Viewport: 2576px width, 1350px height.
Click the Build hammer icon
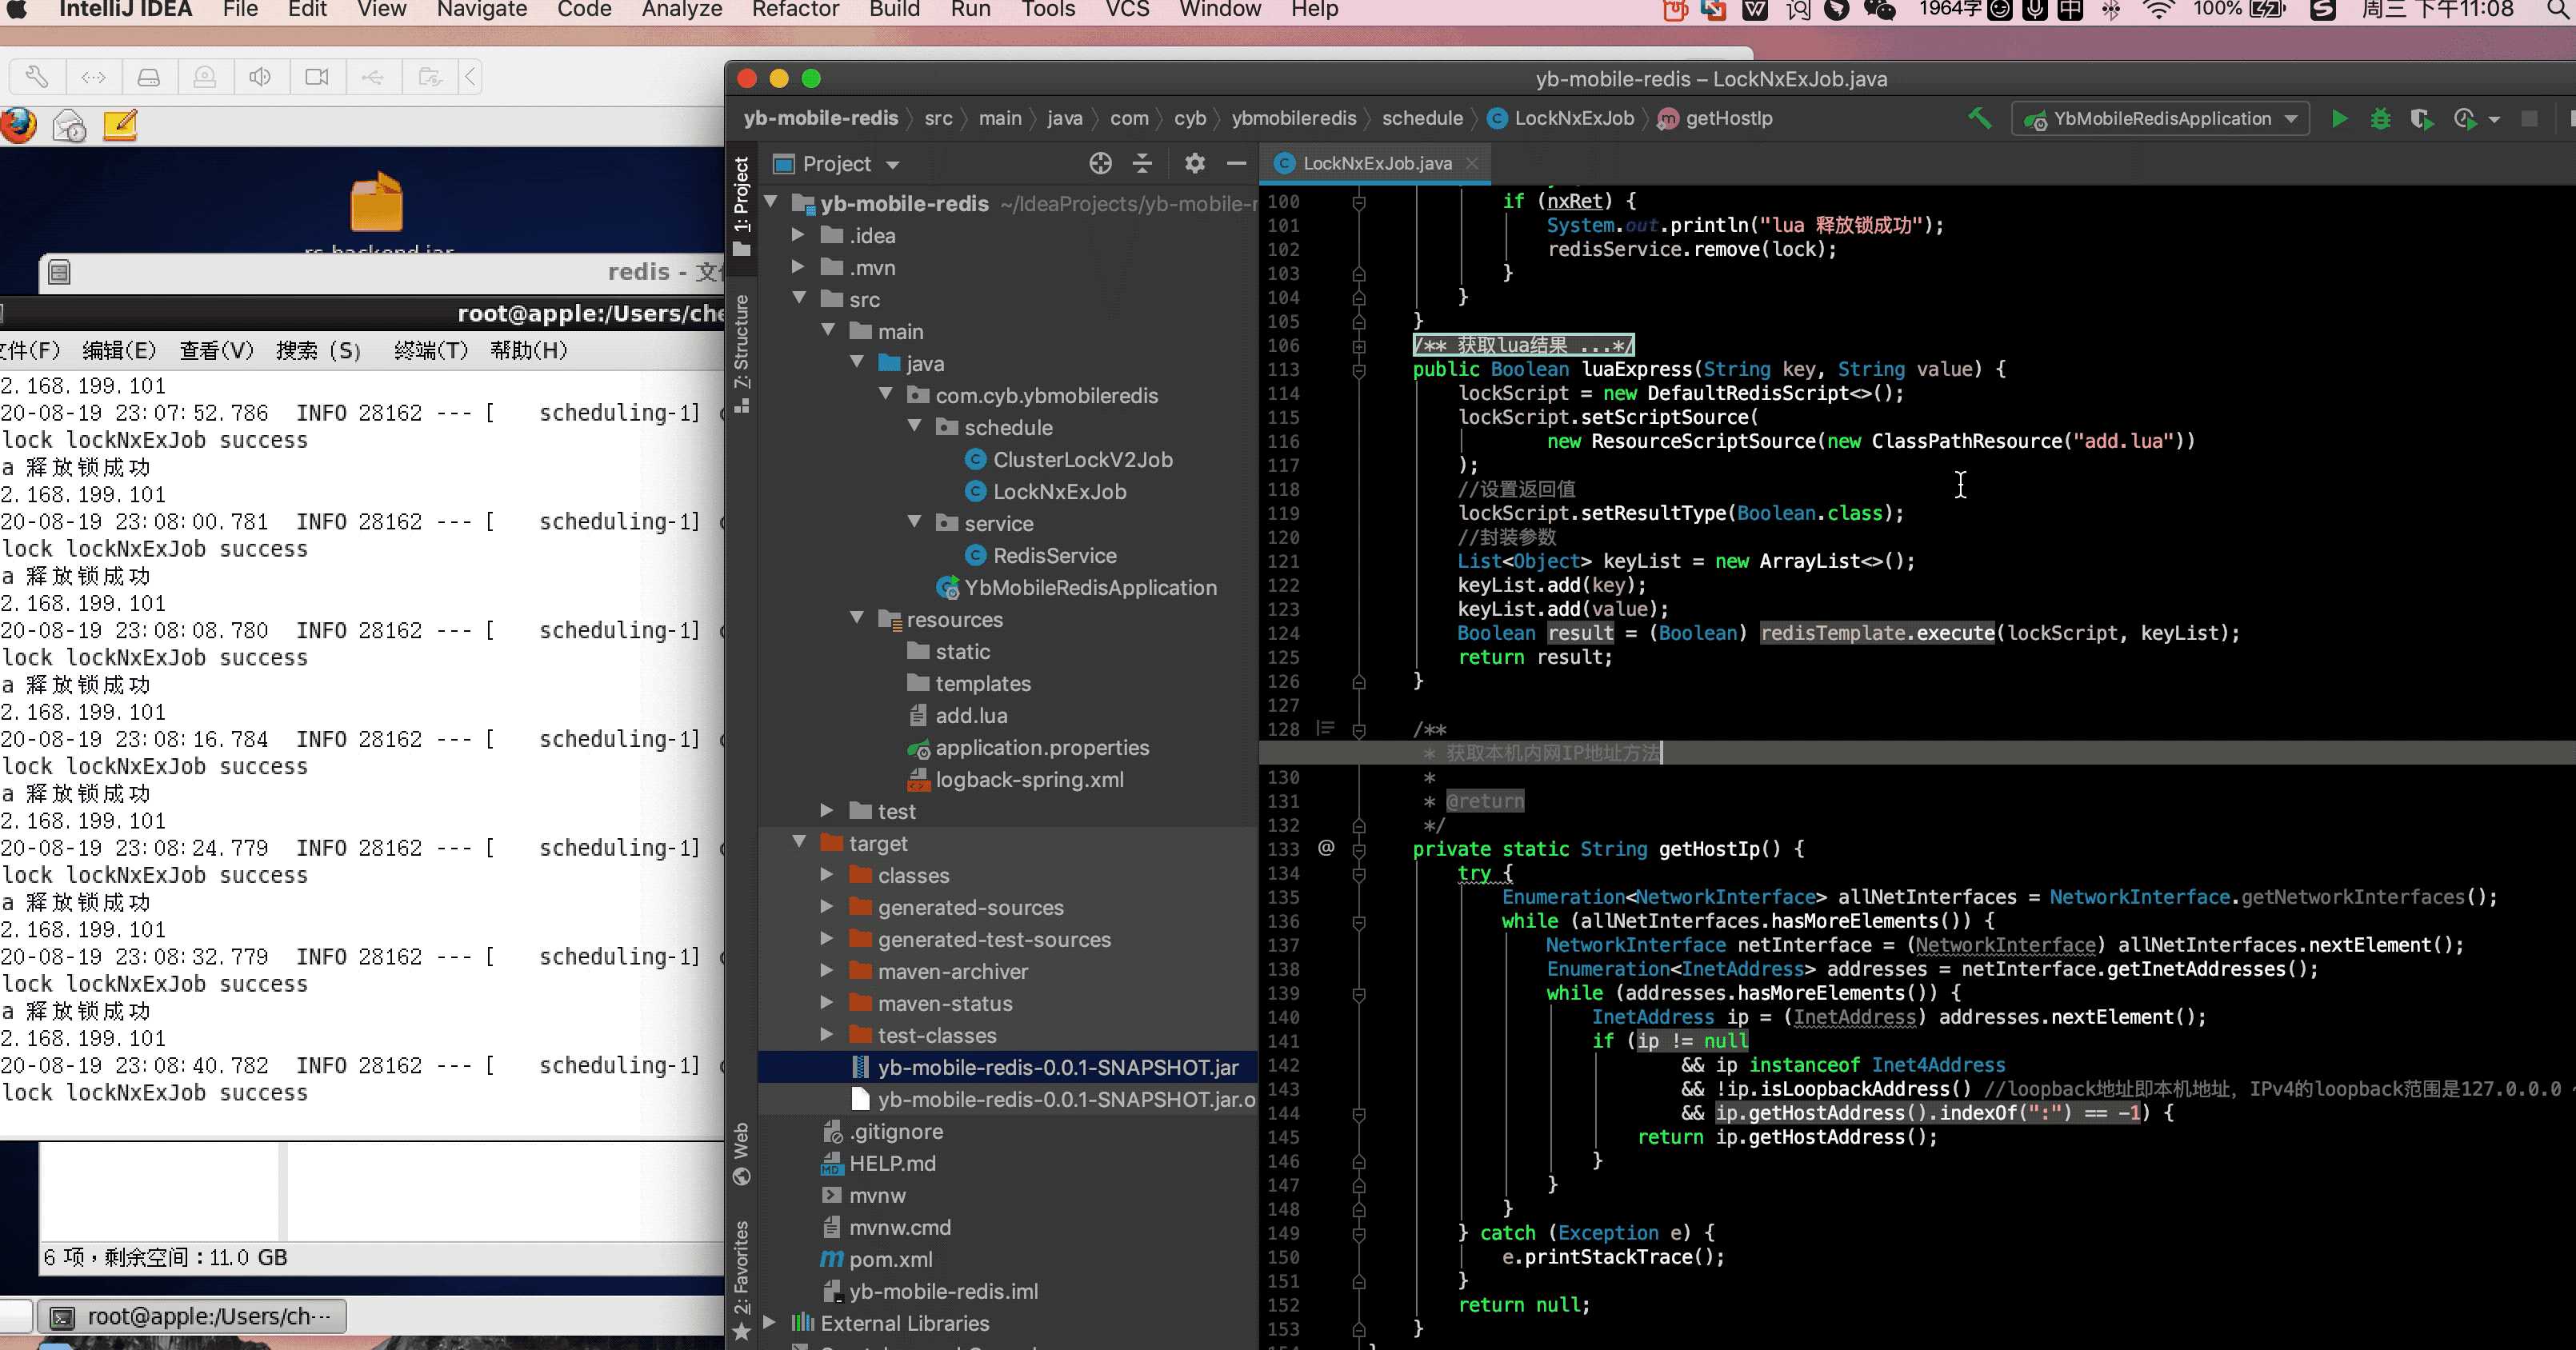(1979, 118)
